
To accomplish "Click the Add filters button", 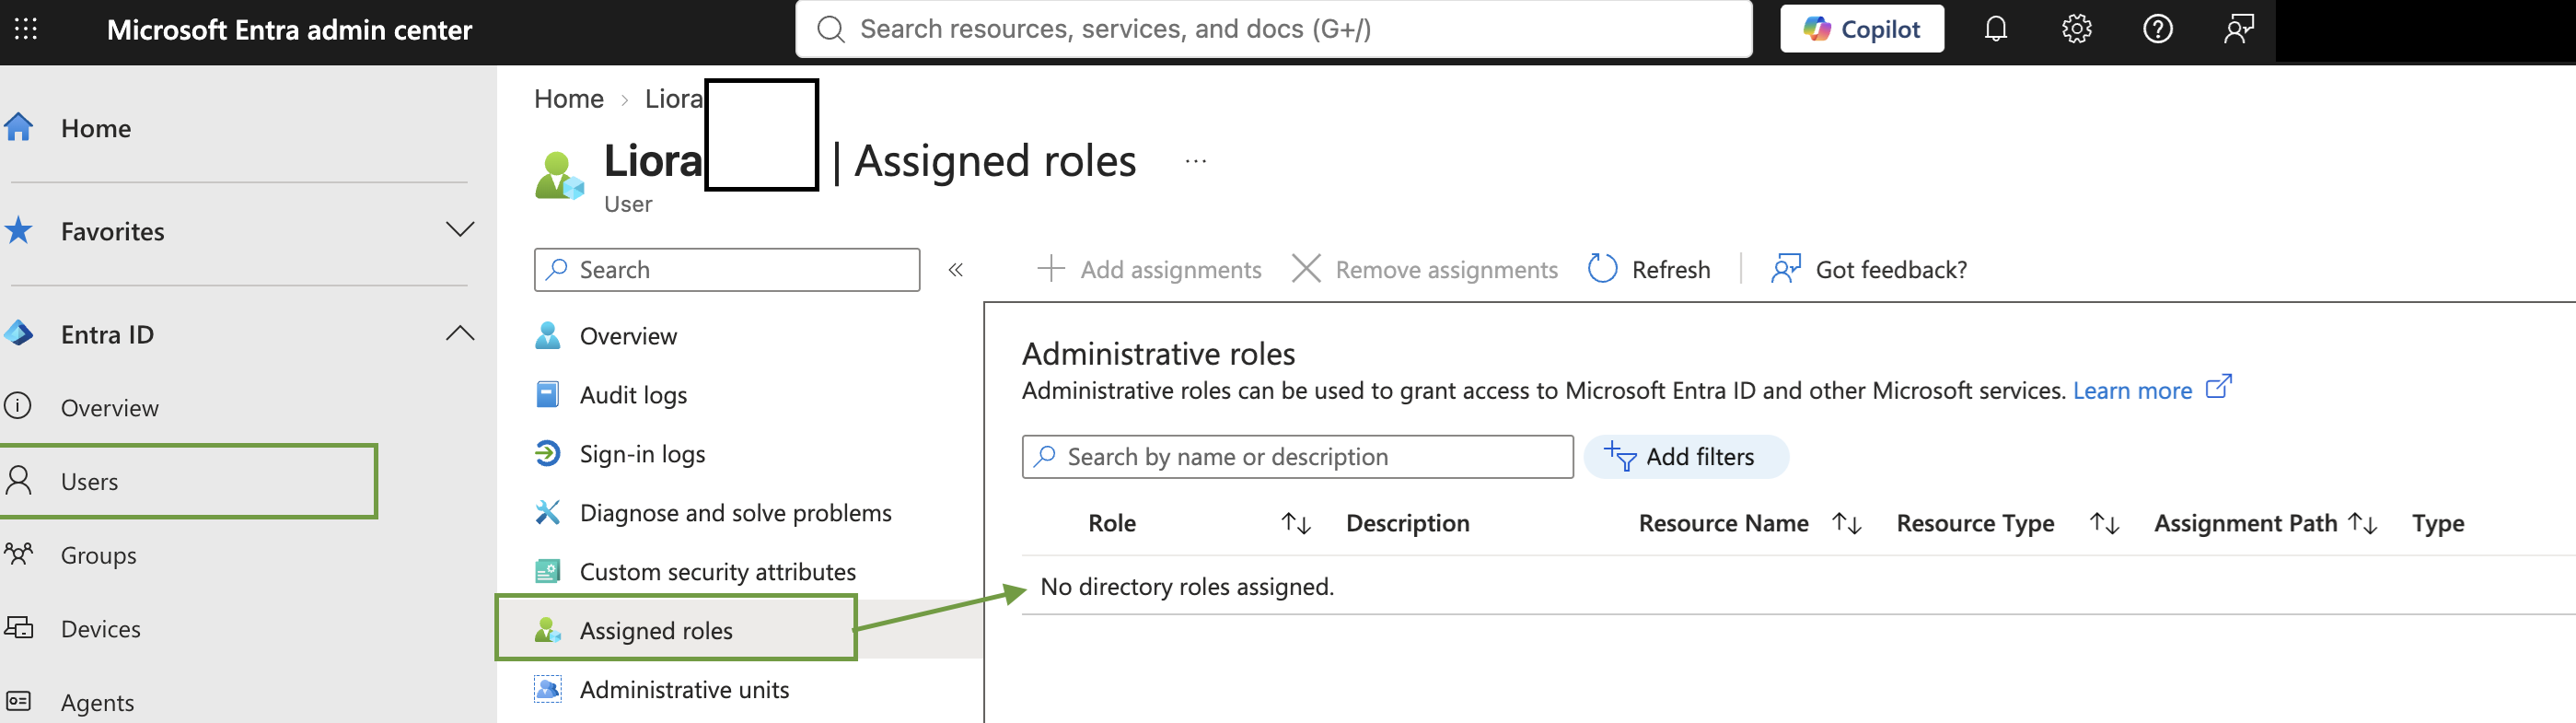I will coord(1685,457).
